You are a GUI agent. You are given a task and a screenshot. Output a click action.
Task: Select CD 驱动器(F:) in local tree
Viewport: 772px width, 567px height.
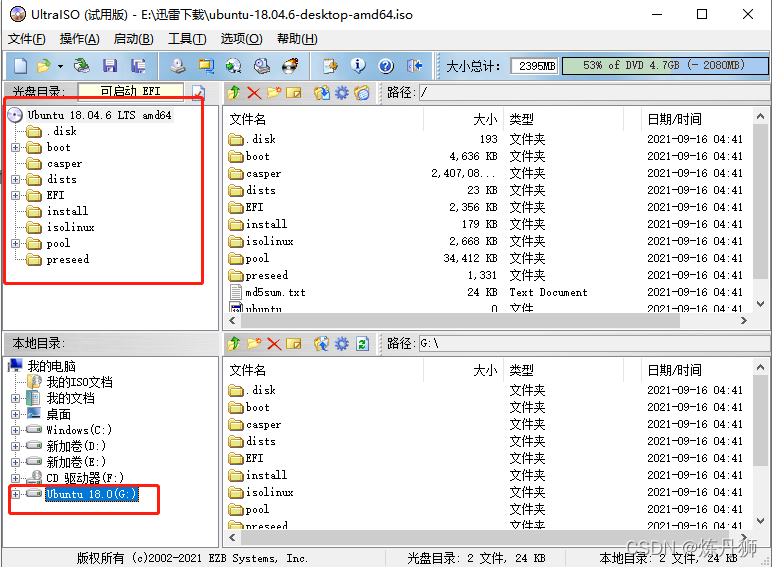[x=85, y=478]
